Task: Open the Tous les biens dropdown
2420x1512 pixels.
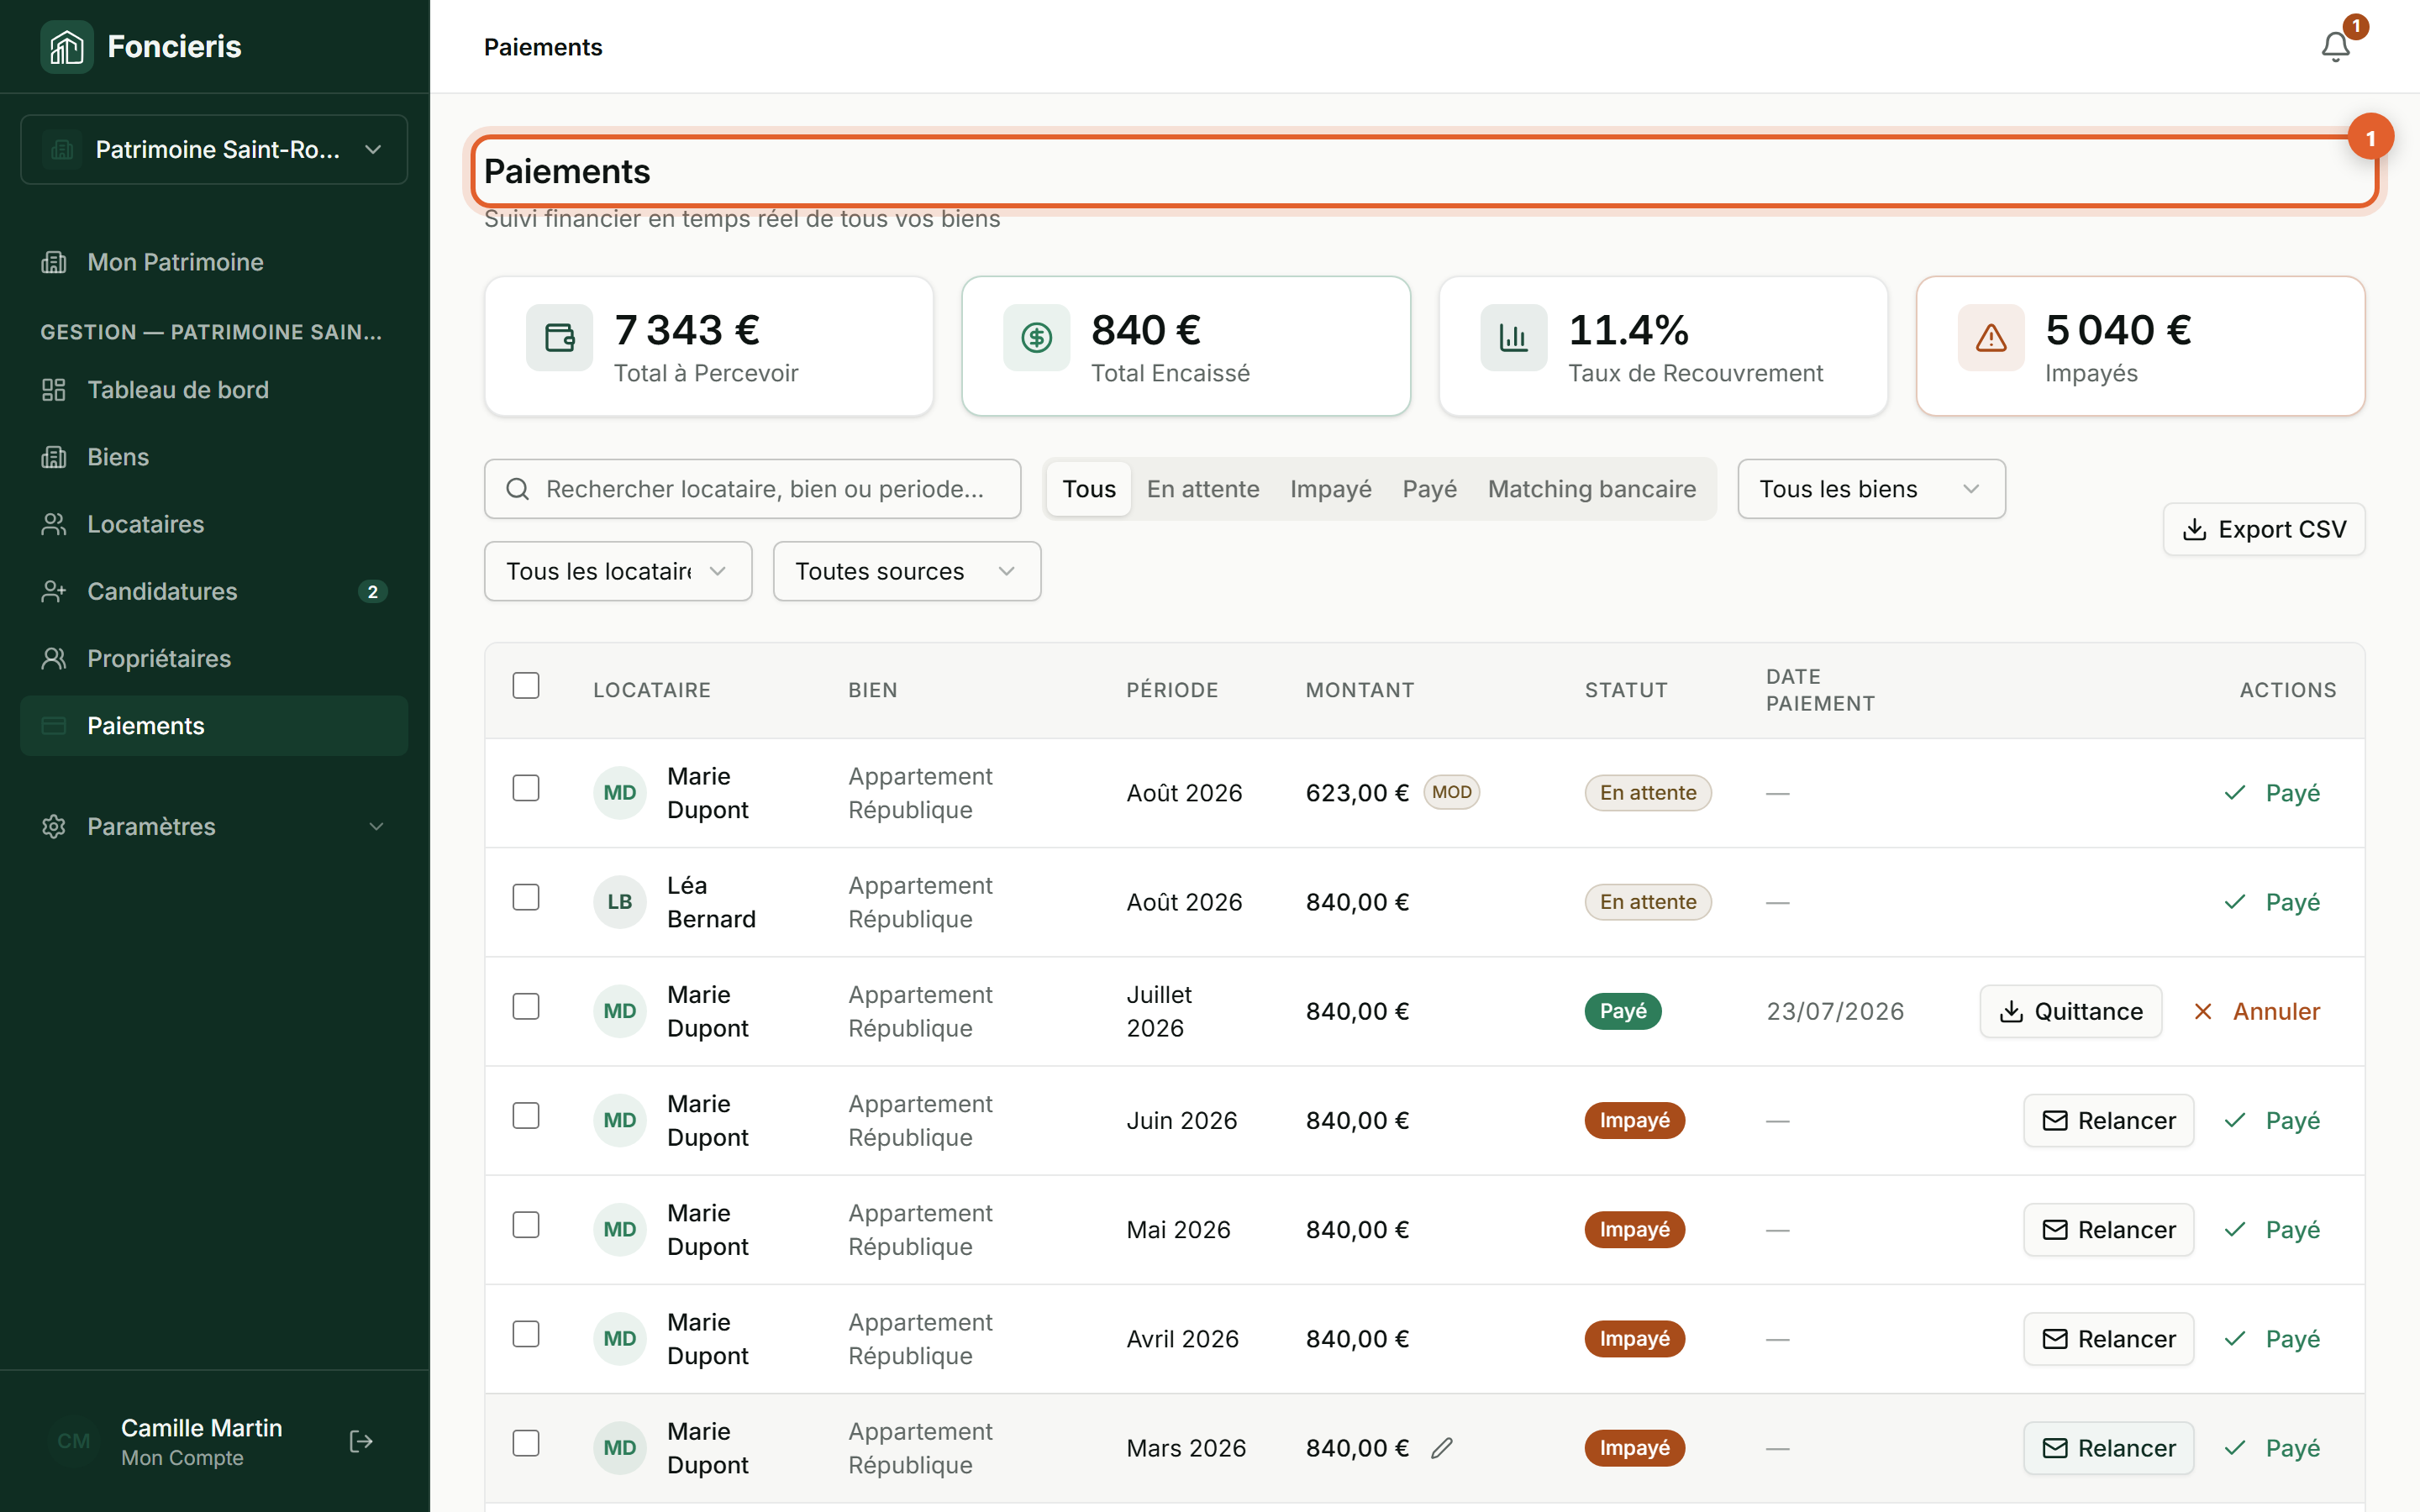Action: click(1871, 489)
